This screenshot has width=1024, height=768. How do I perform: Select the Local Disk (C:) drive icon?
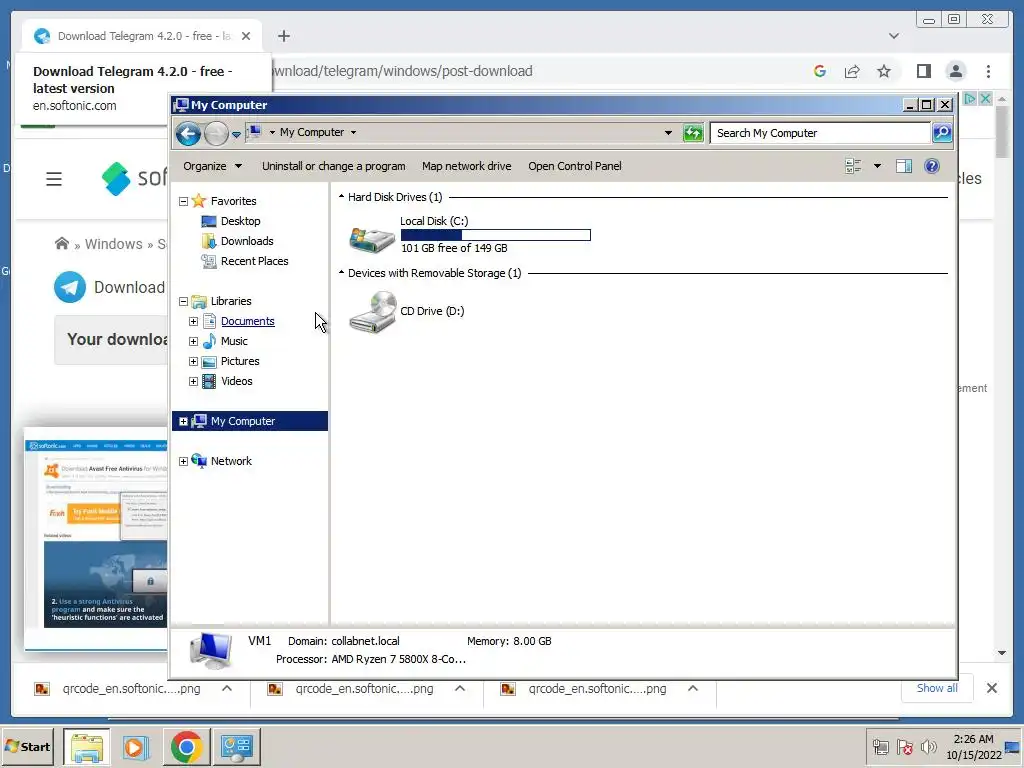(372, 239)
